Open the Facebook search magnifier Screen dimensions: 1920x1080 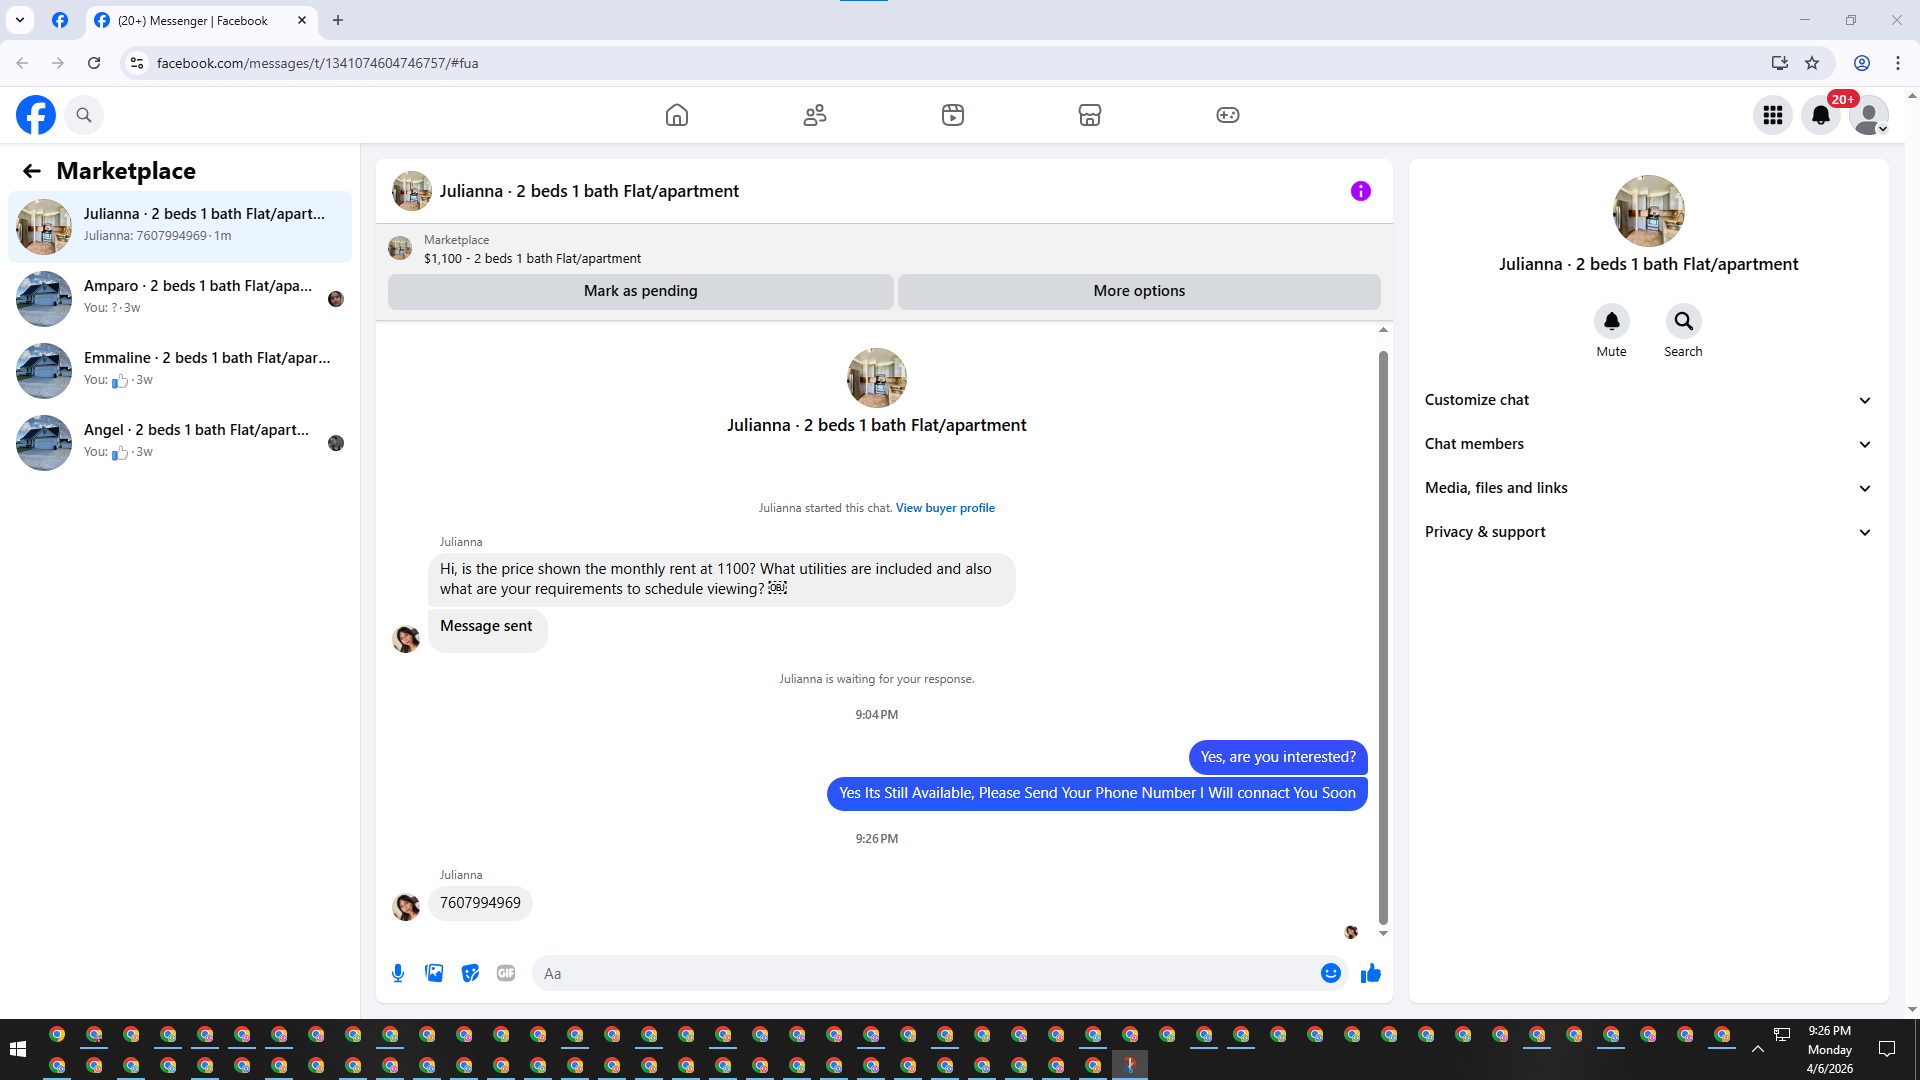pyautogui.click(x=84, y=115)
